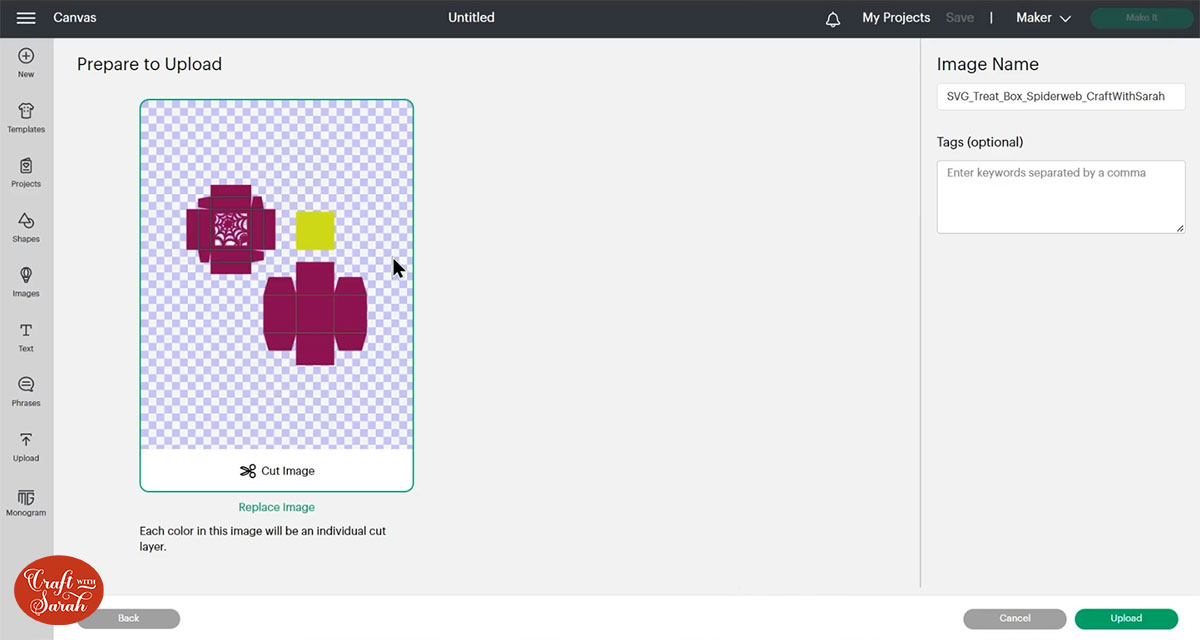
Task: Click the Image Name input field
Action: [x=1061, y=97]
